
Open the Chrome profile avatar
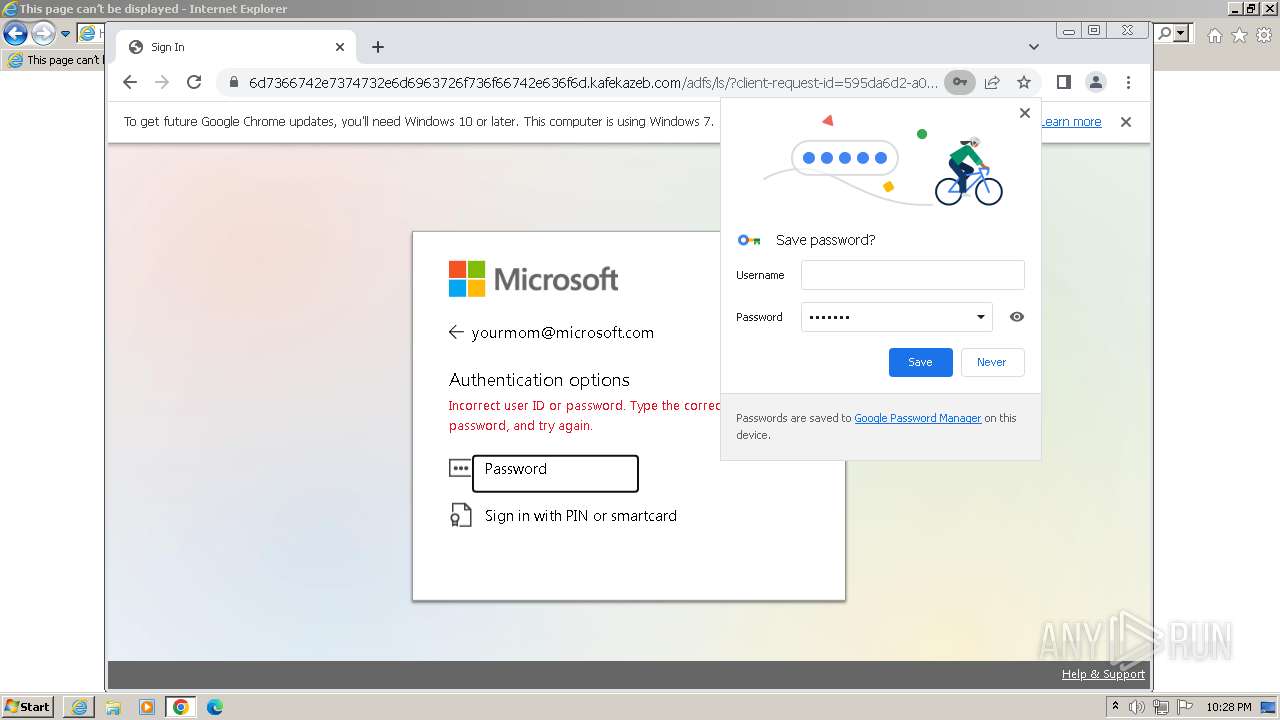tap(1096, 82)
